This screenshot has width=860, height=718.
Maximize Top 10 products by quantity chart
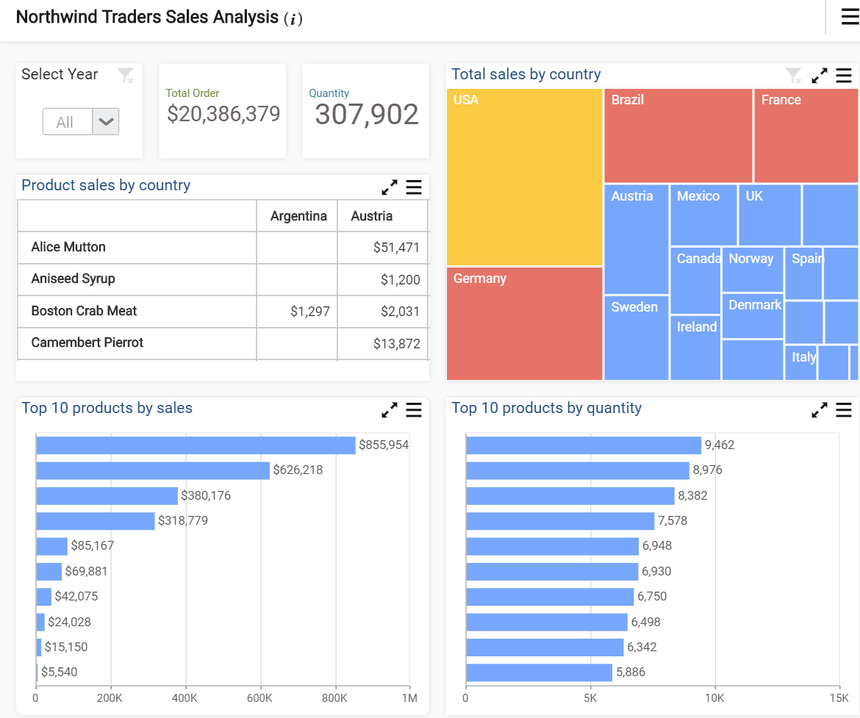[x=819, y=410]
